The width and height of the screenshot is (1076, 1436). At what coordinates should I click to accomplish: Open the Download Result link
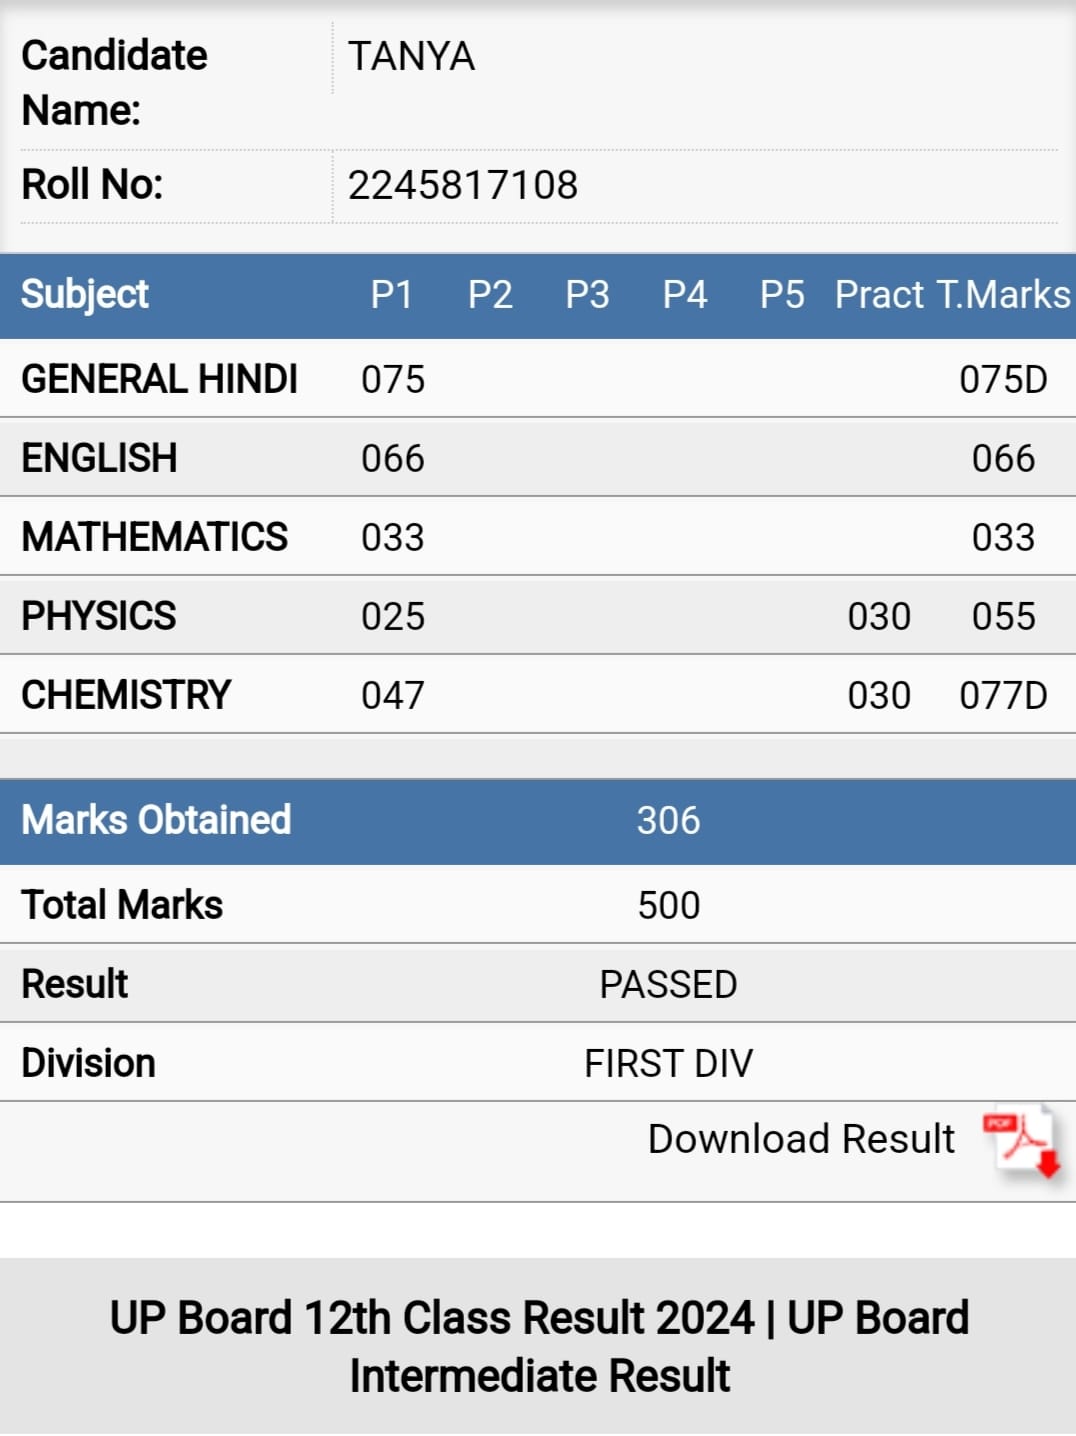point(801,1139)
